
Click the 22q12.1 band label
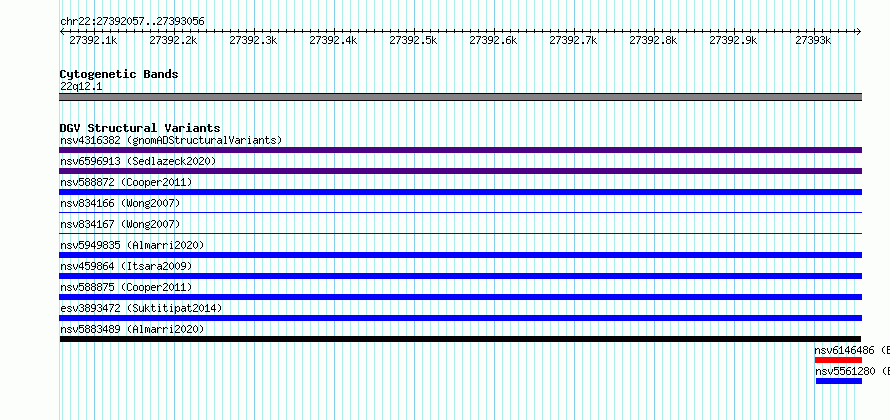tap(81, 87)
